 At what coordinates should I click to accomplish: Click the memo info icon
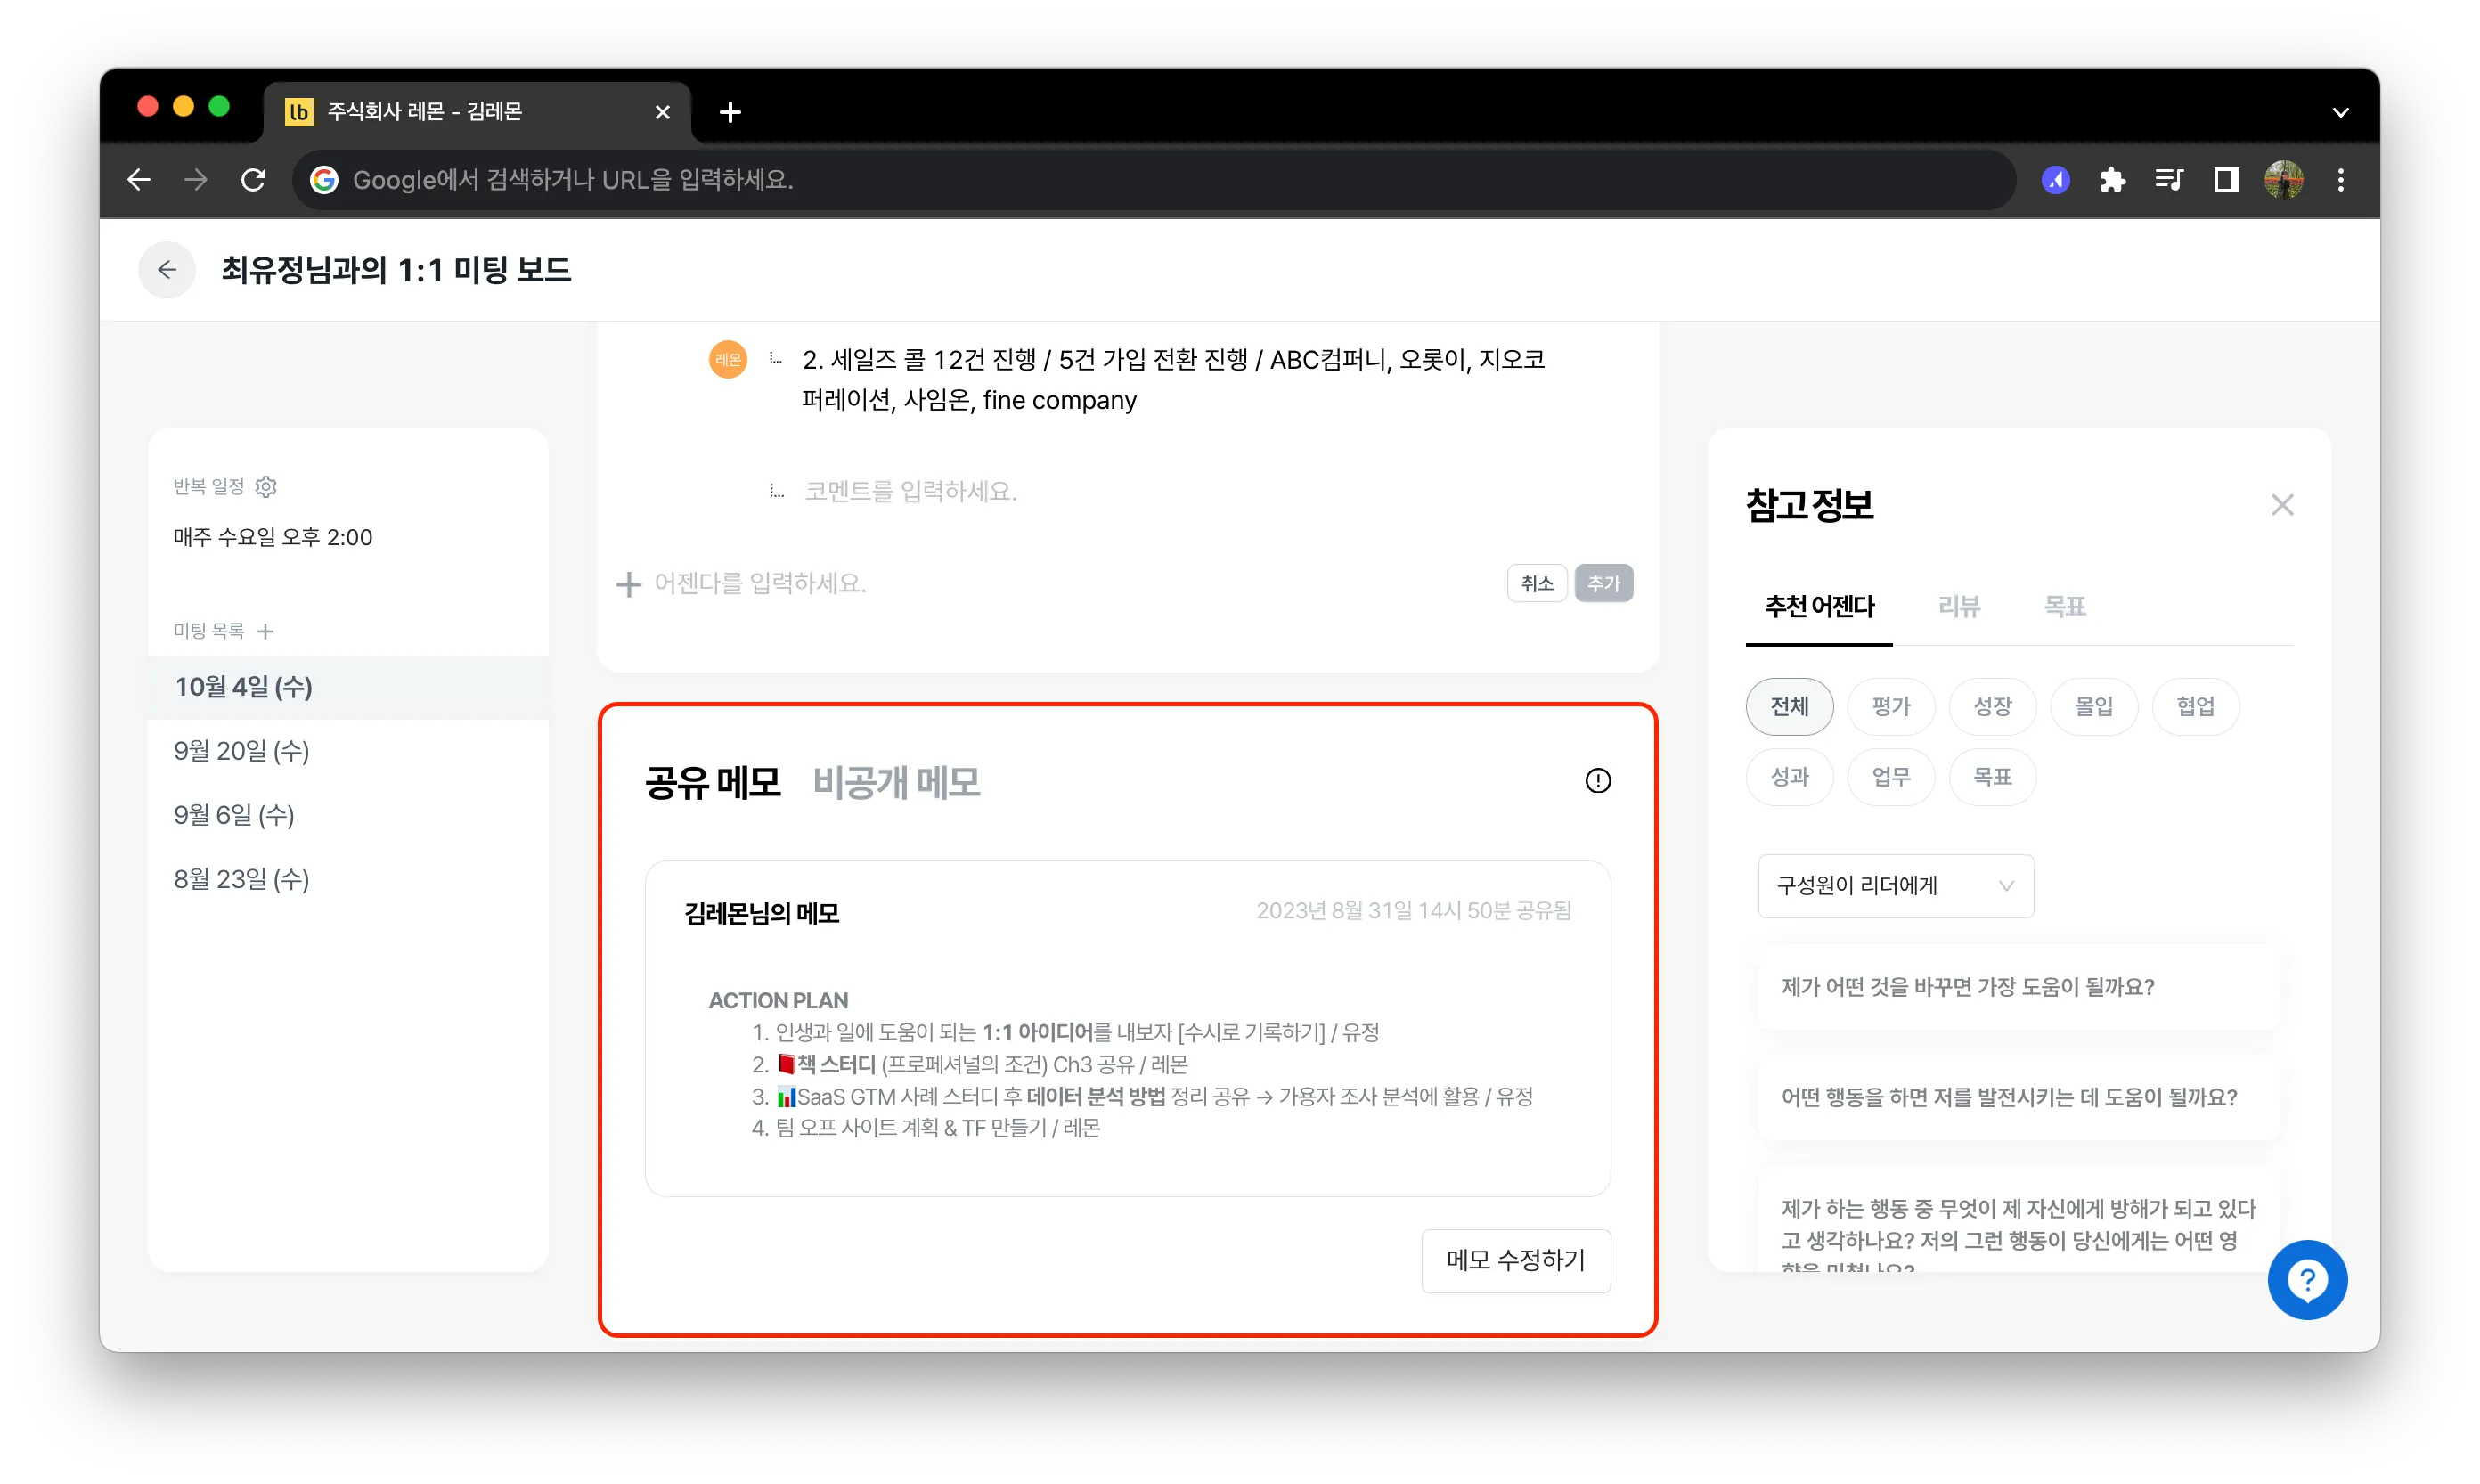pyautogui.click(x=1598, y=781)
